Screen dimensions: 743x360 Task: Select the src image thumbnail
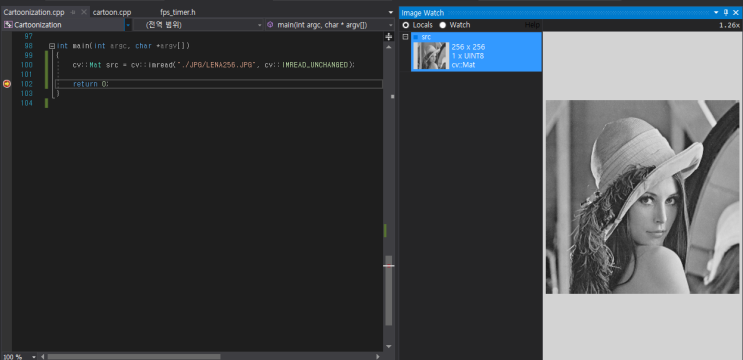pyautogui.click(x=430, y=55)
